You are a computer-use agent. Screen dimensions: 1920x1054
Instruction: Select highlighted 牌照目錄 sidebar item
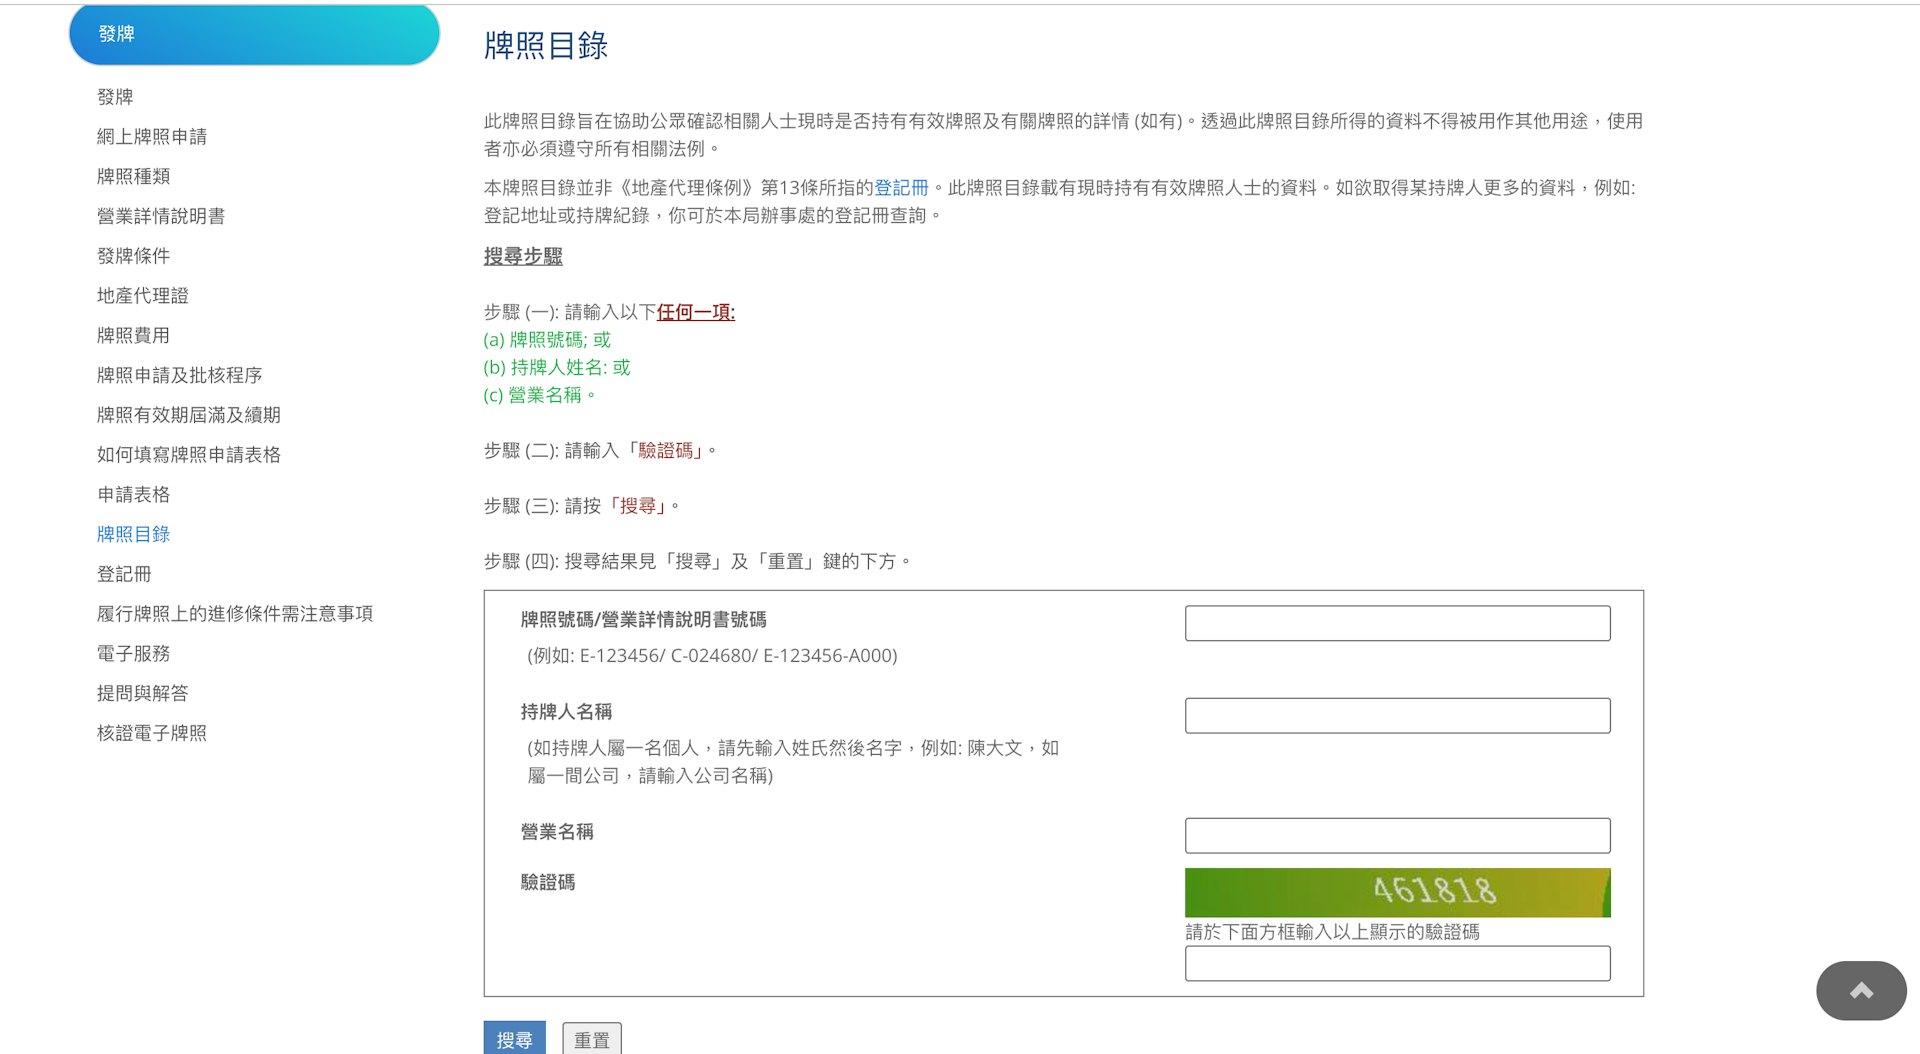click(x=133, y=535)
